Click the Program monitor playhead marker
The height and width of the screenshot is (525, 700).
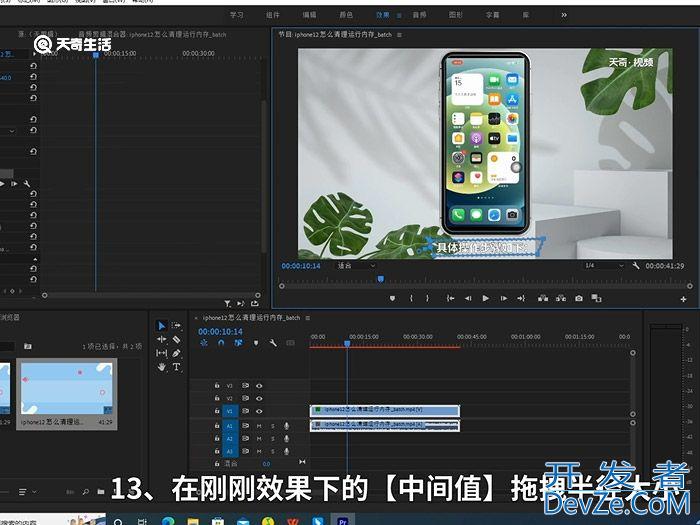[380, 279]
